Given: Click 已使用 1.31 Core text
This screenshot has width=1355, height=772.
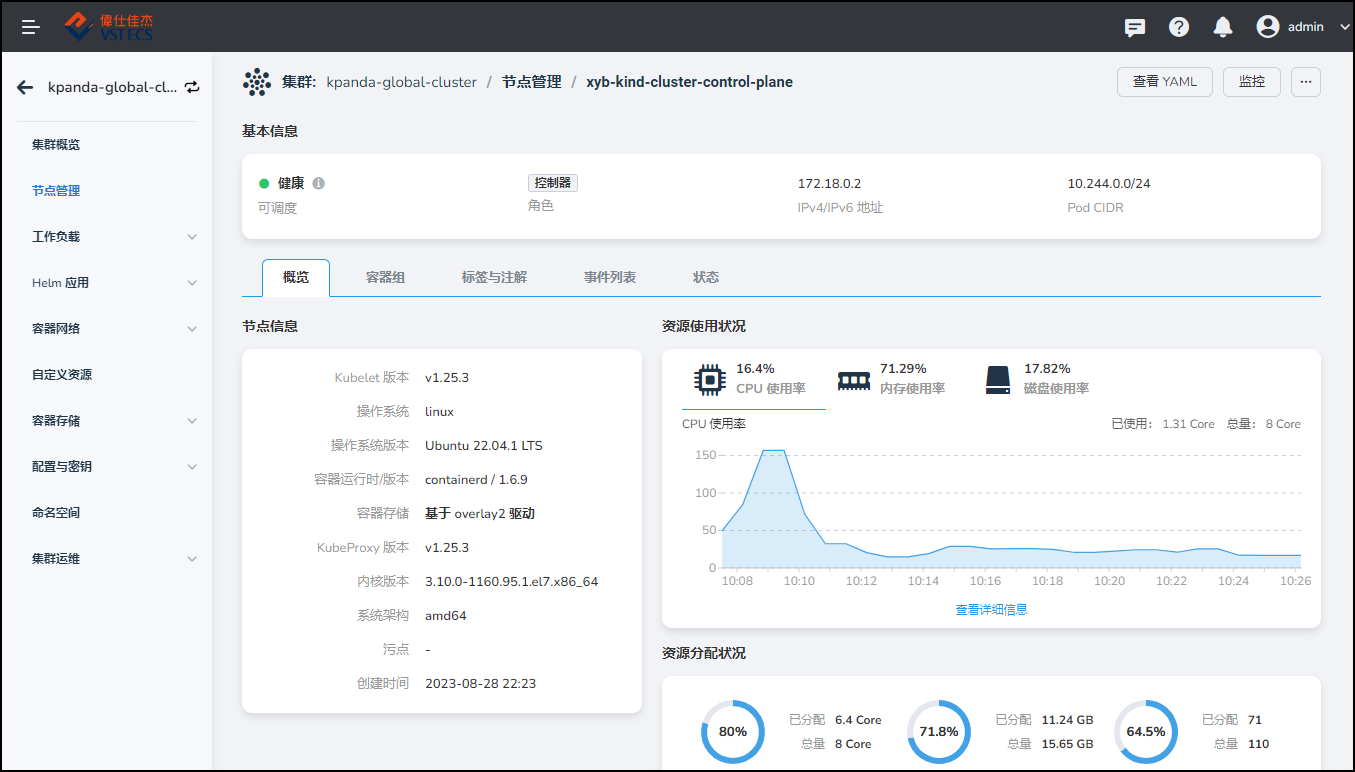Looking at the screenshot, I should coord(1163,424).
